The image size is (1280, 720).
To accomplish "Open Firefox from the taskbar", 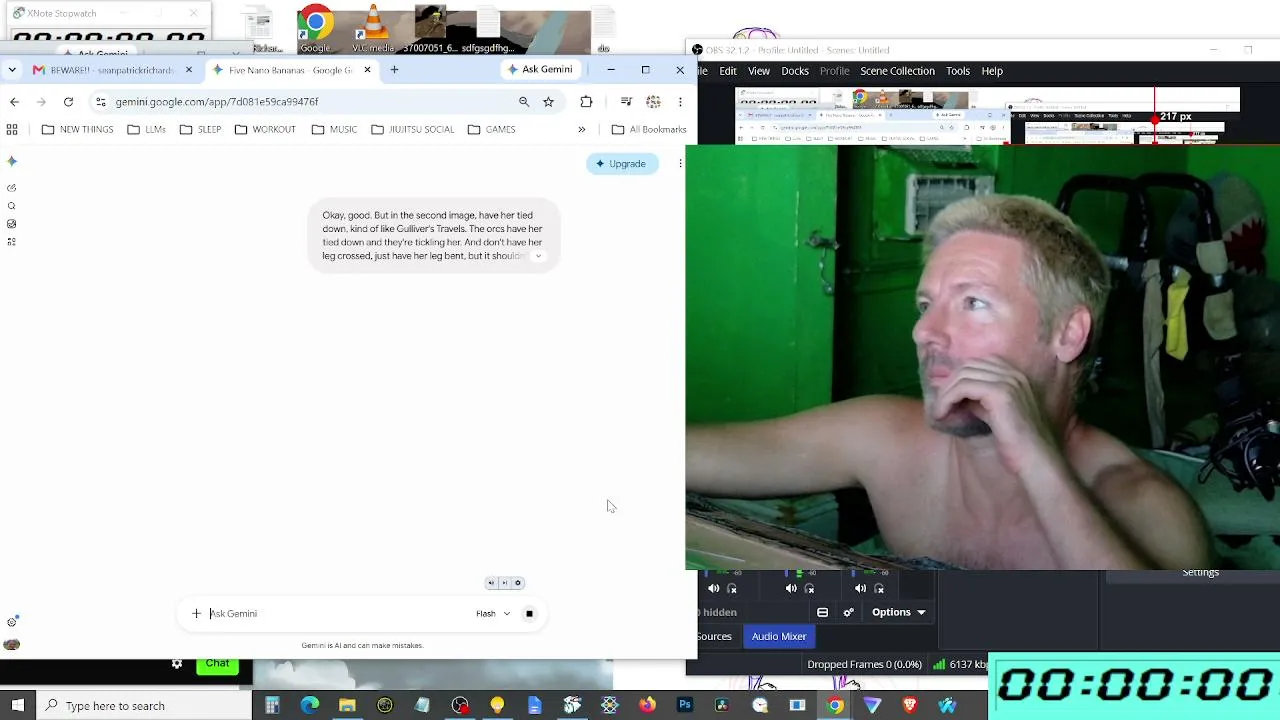I will click(647, 705).
